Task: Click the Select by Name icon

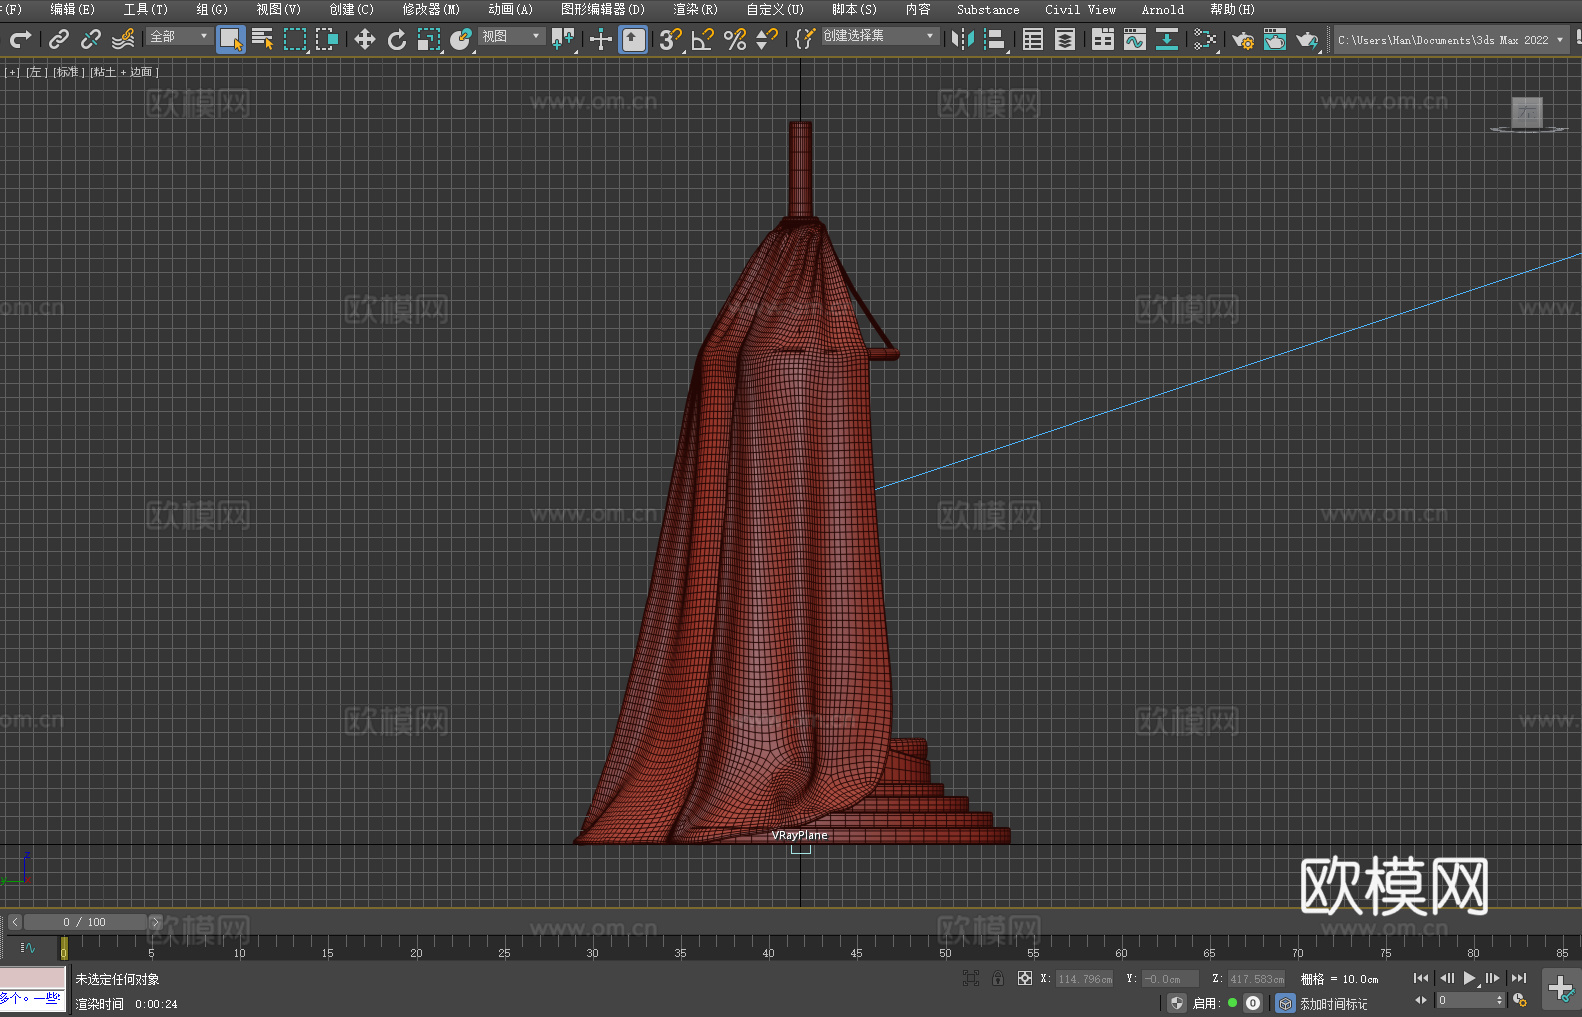Action: pyautogui.click(x=262, y=39)
